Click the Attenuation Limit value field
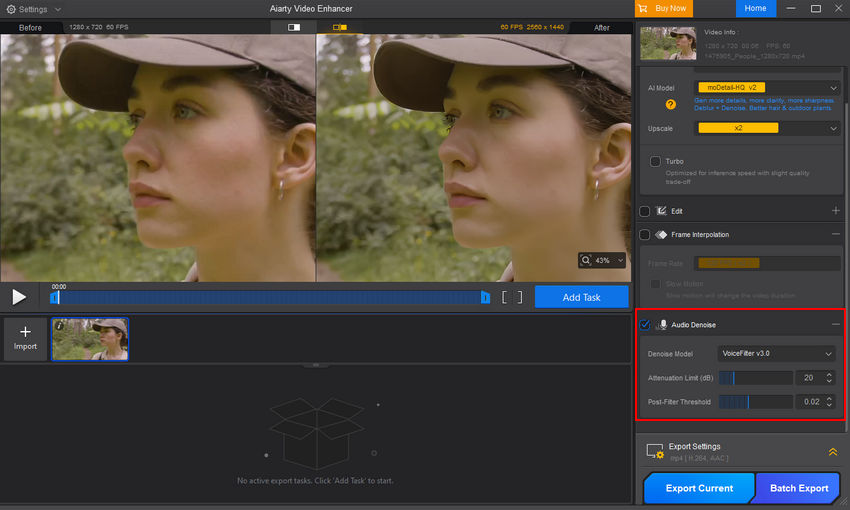The height and width of the screenshot is (510, 850). click(808, 378)
